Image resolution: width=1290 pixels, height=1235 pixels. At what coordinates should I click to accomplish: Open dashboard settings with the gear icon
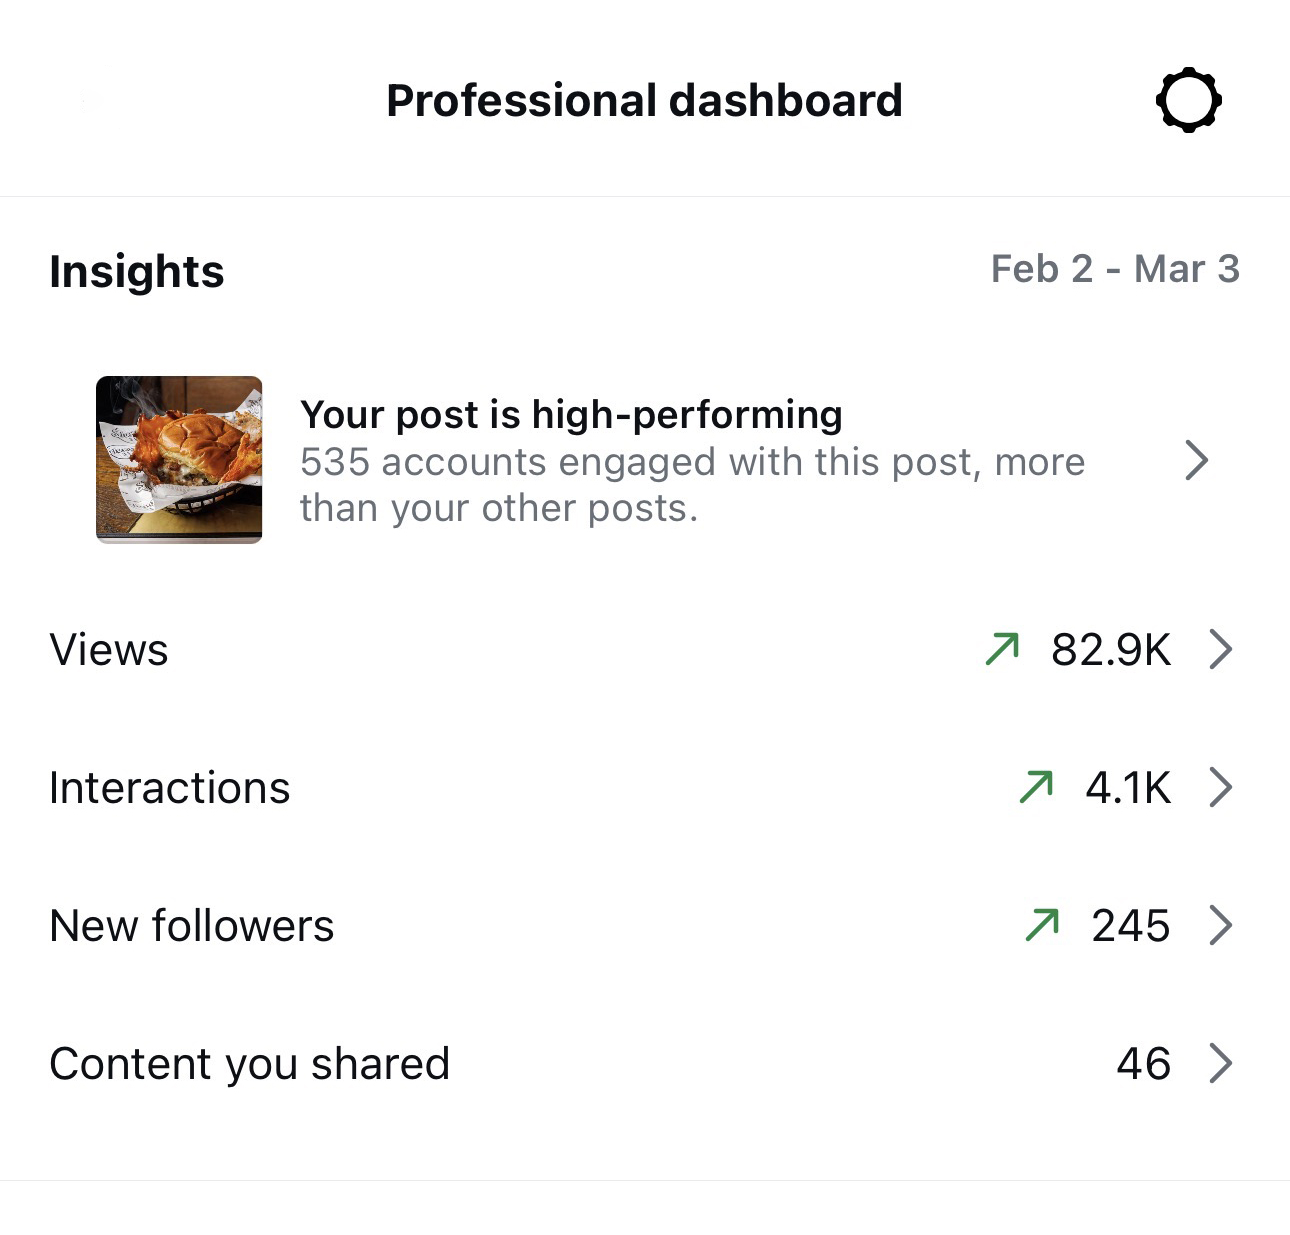point(1189,99)
